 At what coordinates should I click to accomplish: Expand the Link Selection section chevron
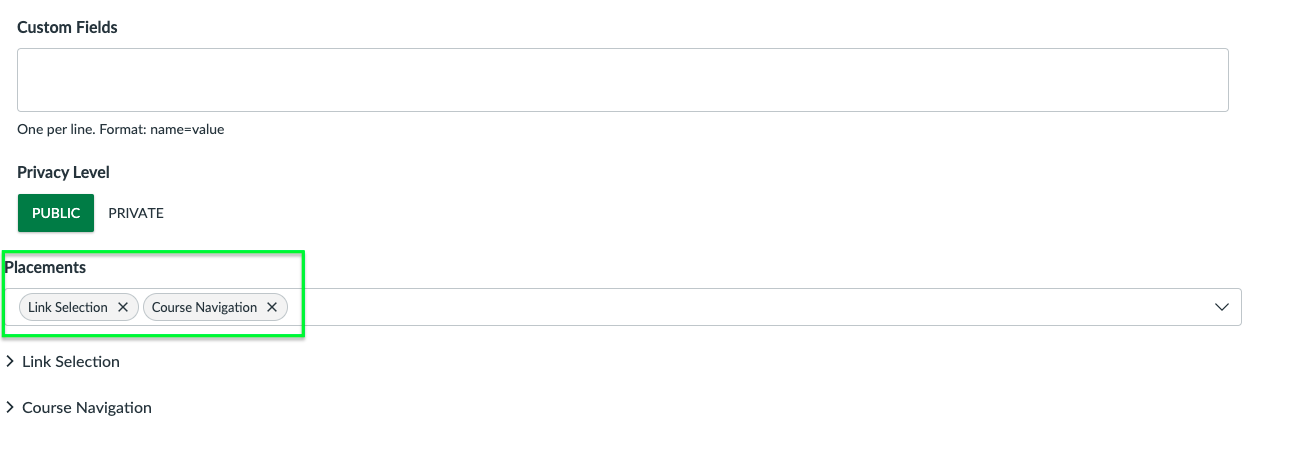pos(10,362)
